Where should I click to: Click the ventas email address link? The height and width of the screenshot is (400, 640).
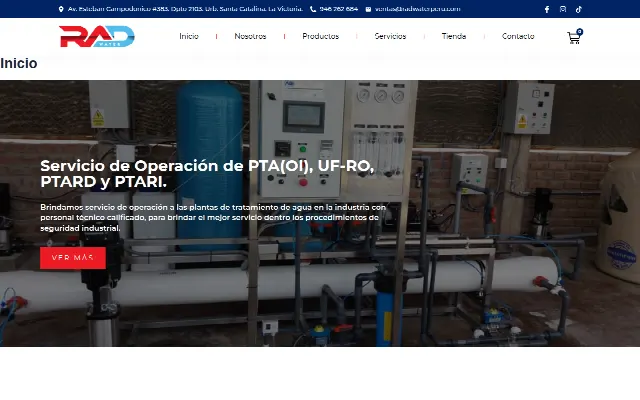click(x=418, y=9)
